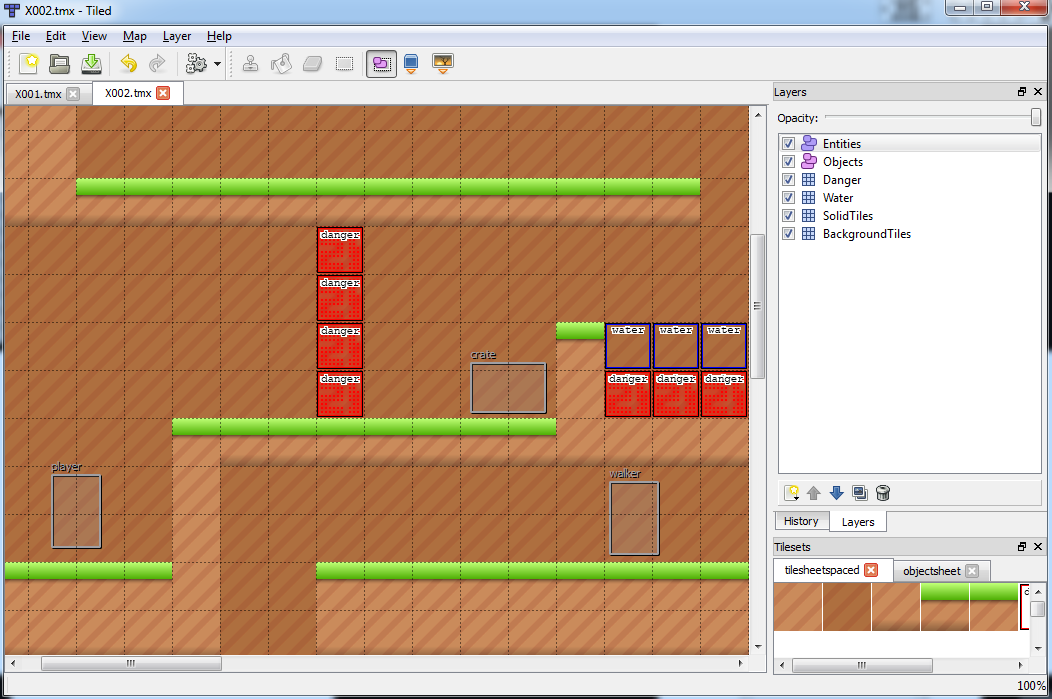The width and height of the screenshot is (1052, 699).
Task: Select the Eraser tool
Action: pos(313,64)
